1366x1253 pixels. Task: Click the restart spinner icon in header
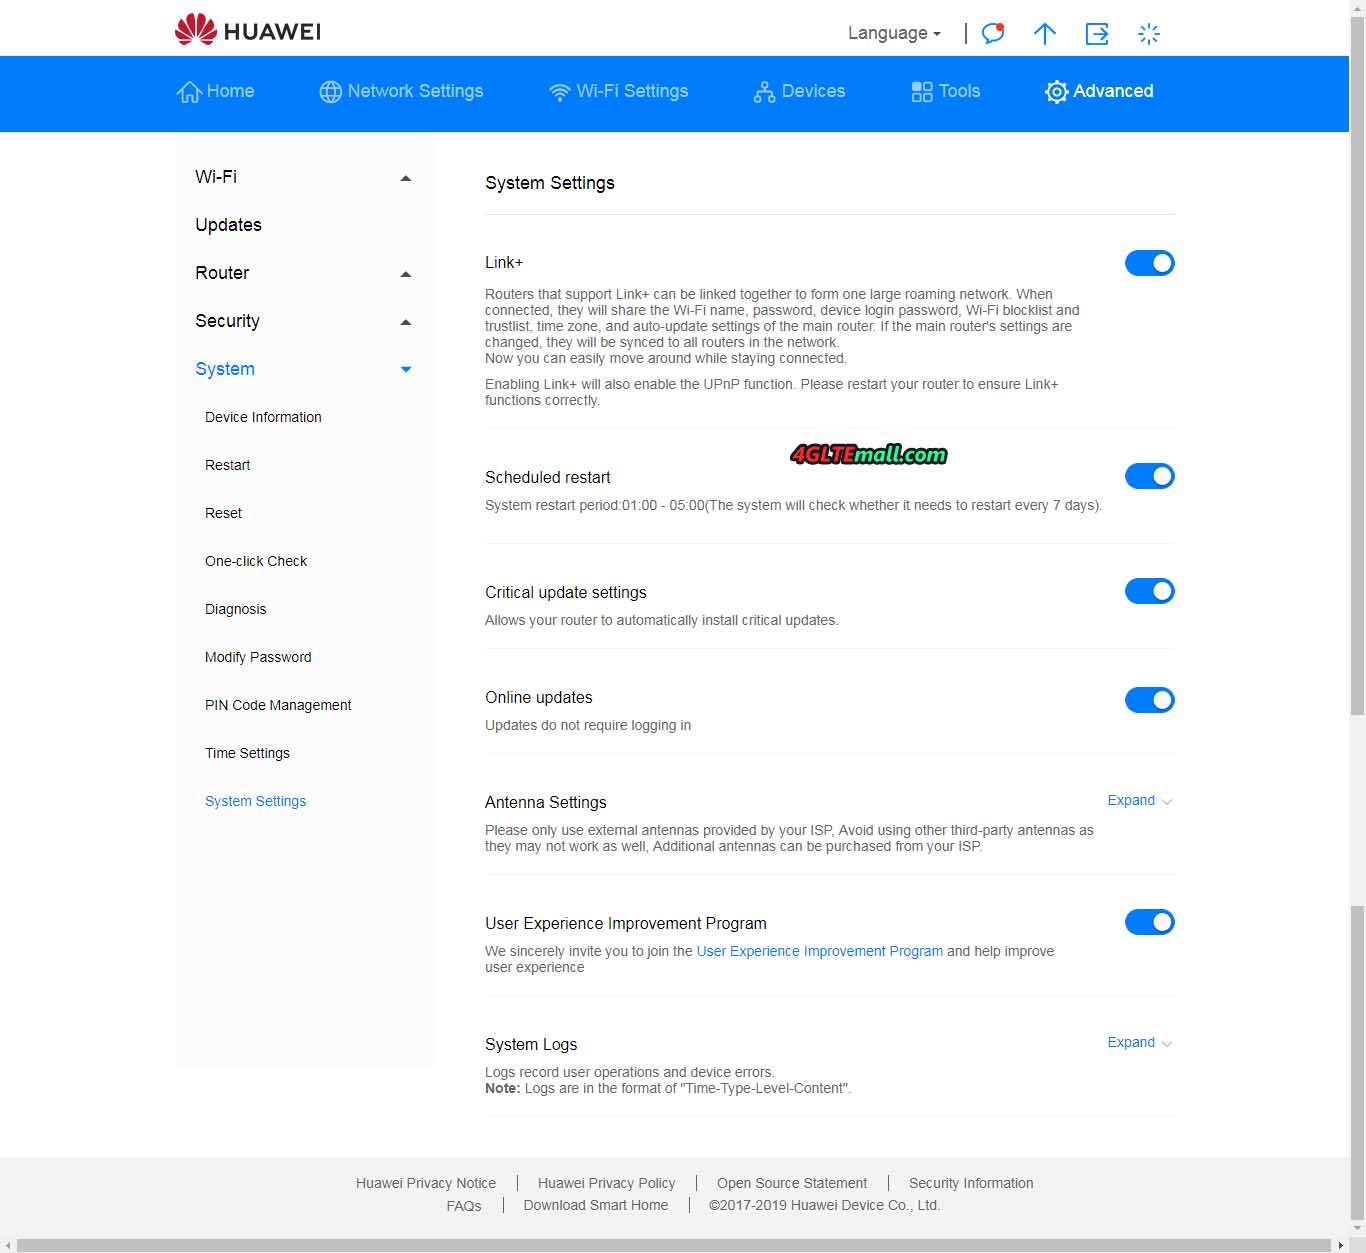click(x=1149, y=34)
